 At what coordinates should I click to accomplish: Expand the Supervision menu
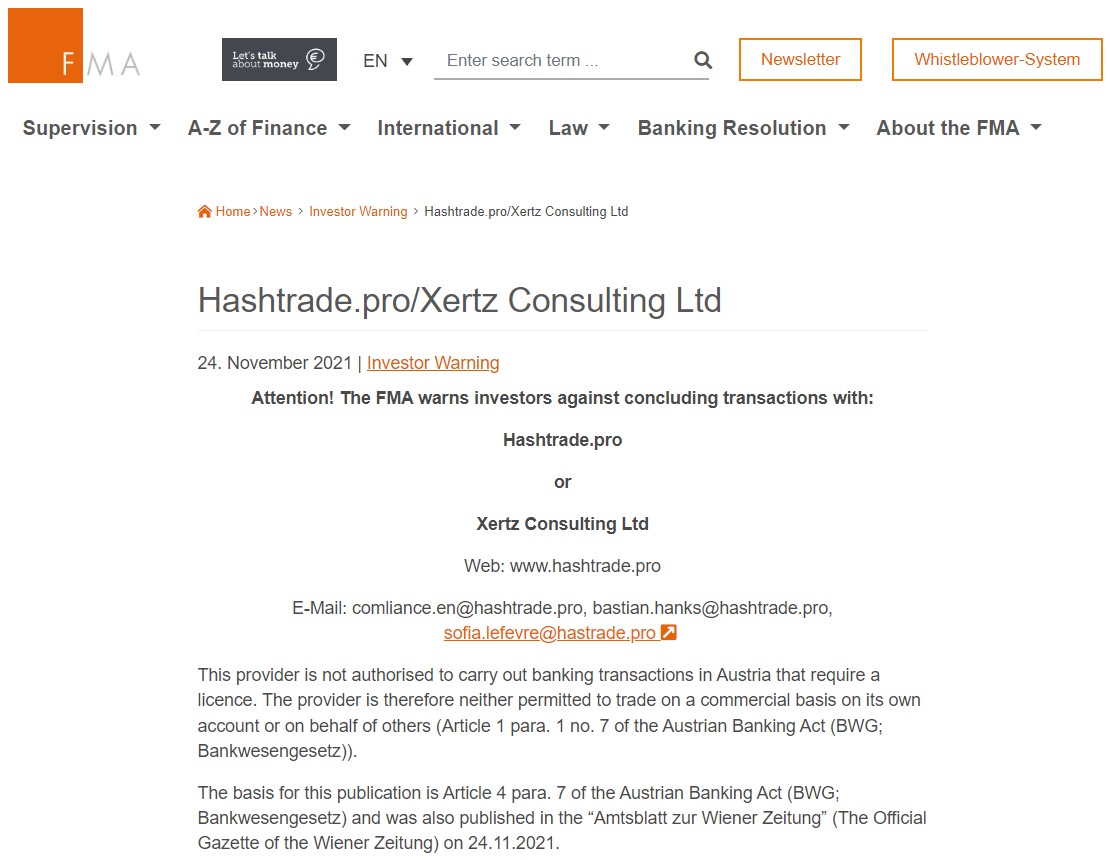pyautogui.click(x=91, y=128)
